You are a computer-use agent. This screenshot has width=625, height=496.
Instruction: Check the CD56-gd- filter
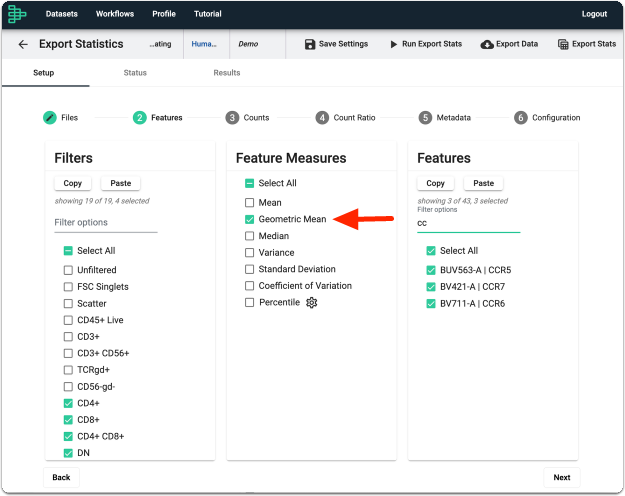click(x=68, y=387)
